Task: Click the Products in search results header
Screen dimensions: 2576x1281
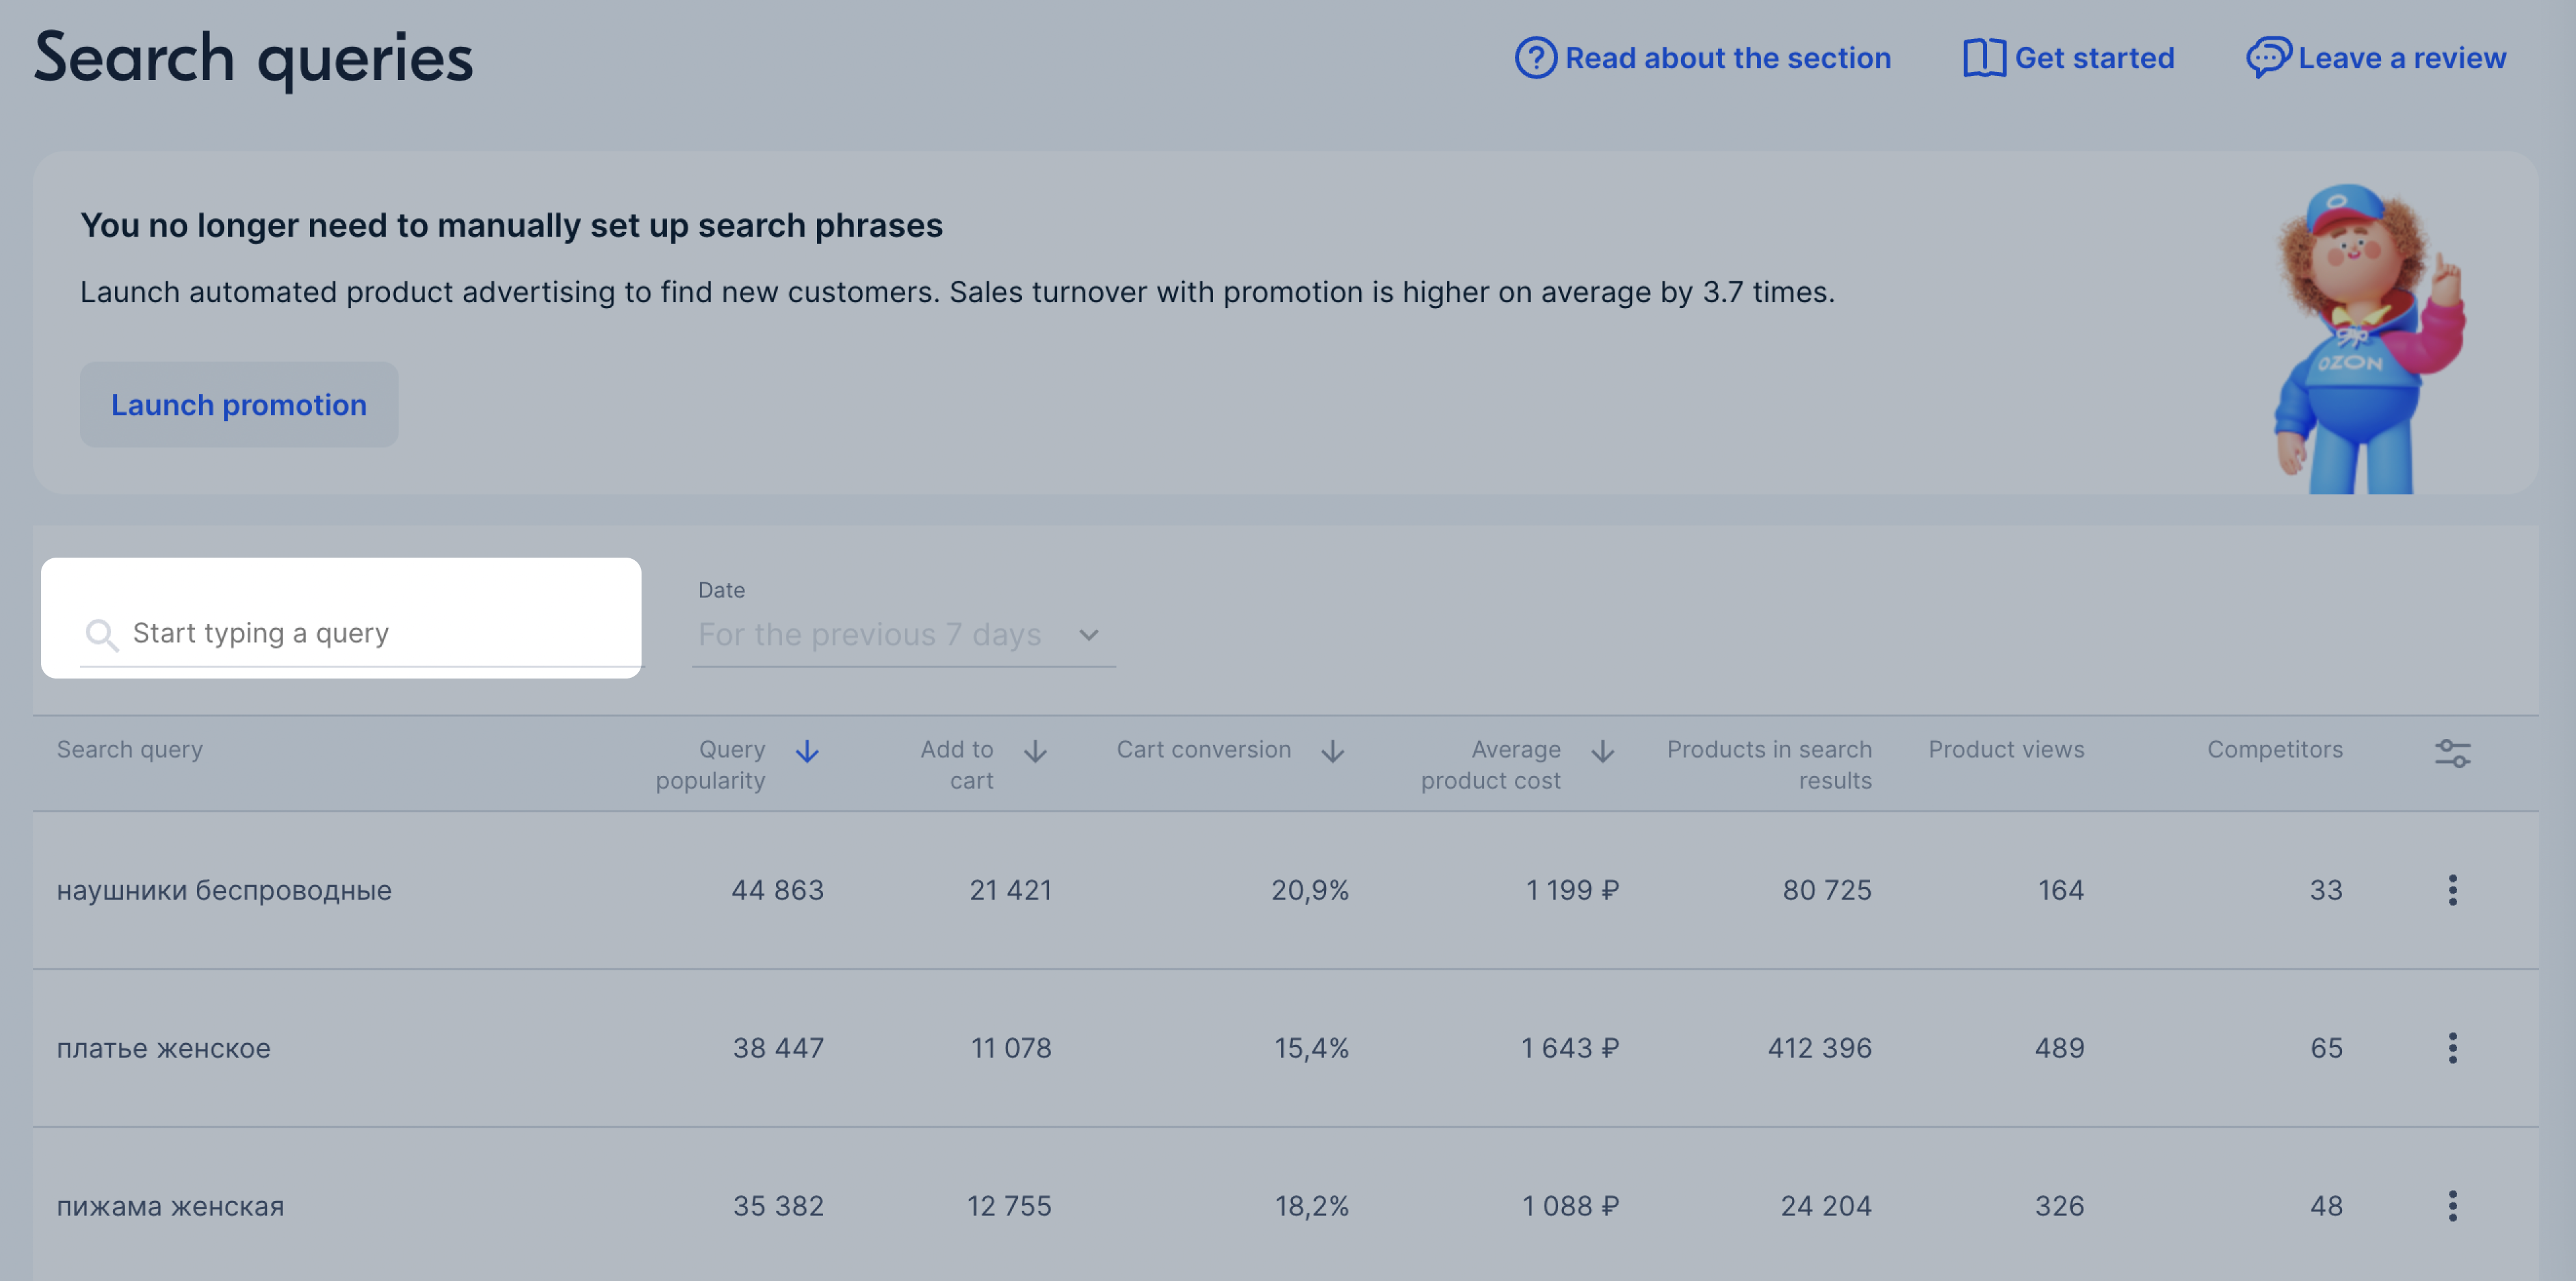Action: [x=1769, y=764]
